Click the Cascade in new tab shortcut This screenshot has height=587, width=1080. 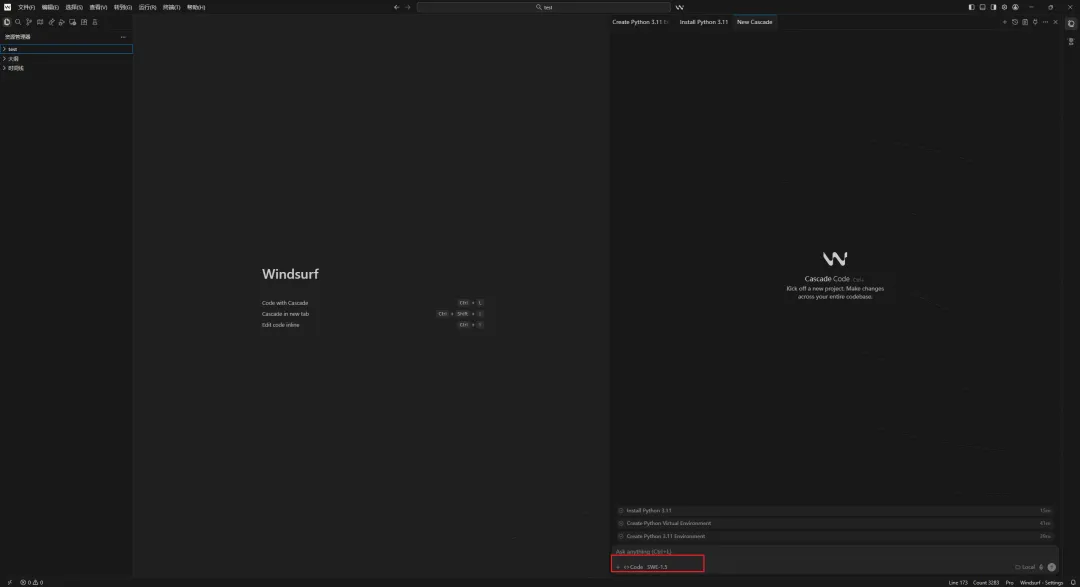coord(285,314)
